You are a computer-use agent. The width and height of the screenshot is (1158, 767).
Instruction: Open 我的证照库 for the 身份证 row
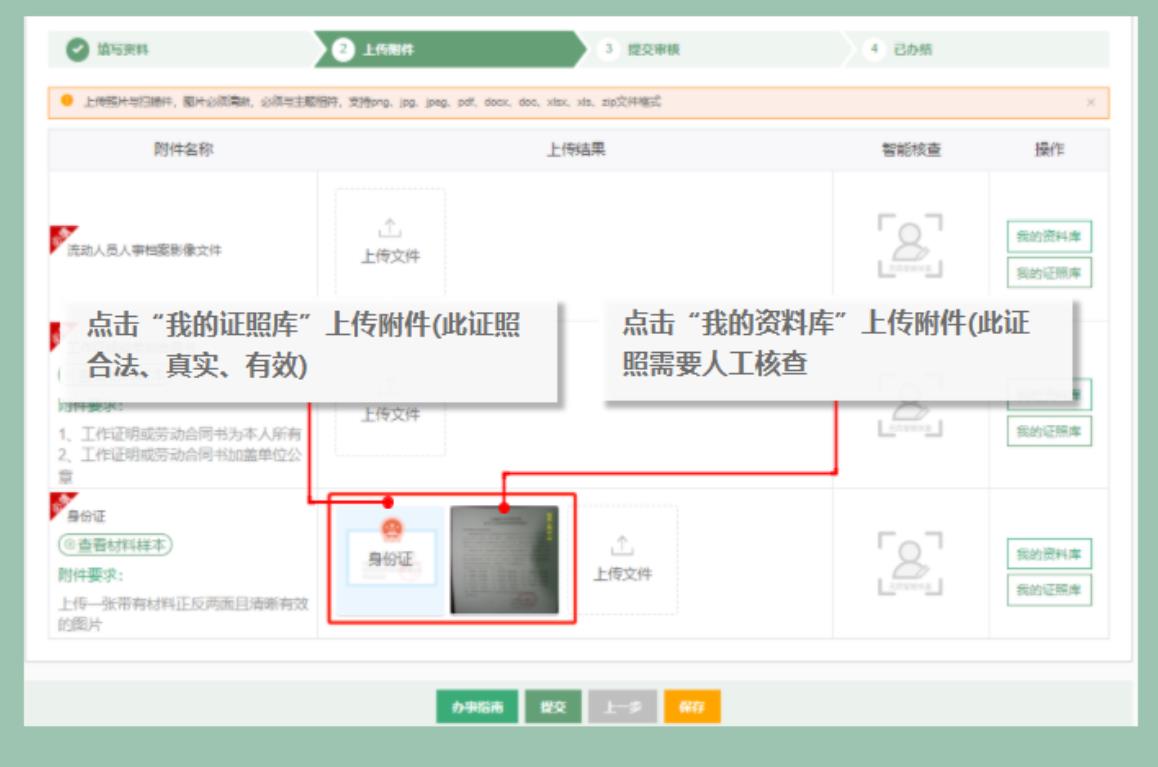click(x=1049, y=590)
